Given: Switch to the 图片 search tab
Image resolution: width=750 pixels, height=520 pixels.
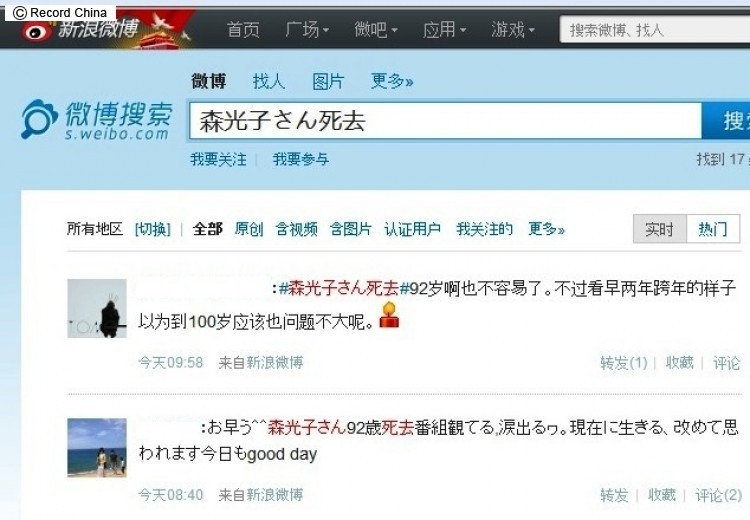Looking at the screenshot, I should coord(328,81).
